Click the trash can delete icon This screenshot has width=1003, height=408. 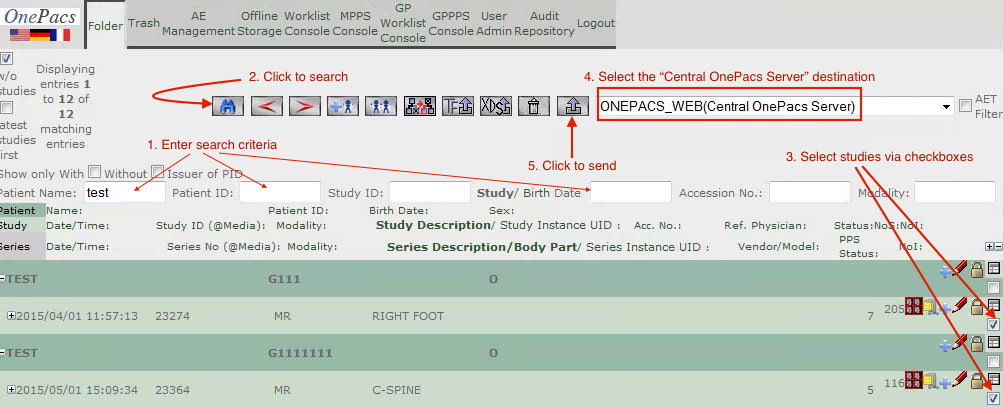tap(533, 106)
